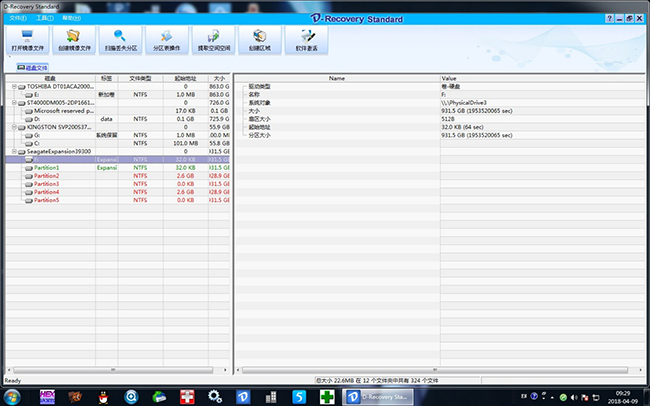Viewport: 650px width, 406px height.
Task: Collapse the ST4000DM005 disk node
Action: tap(14, 103)
